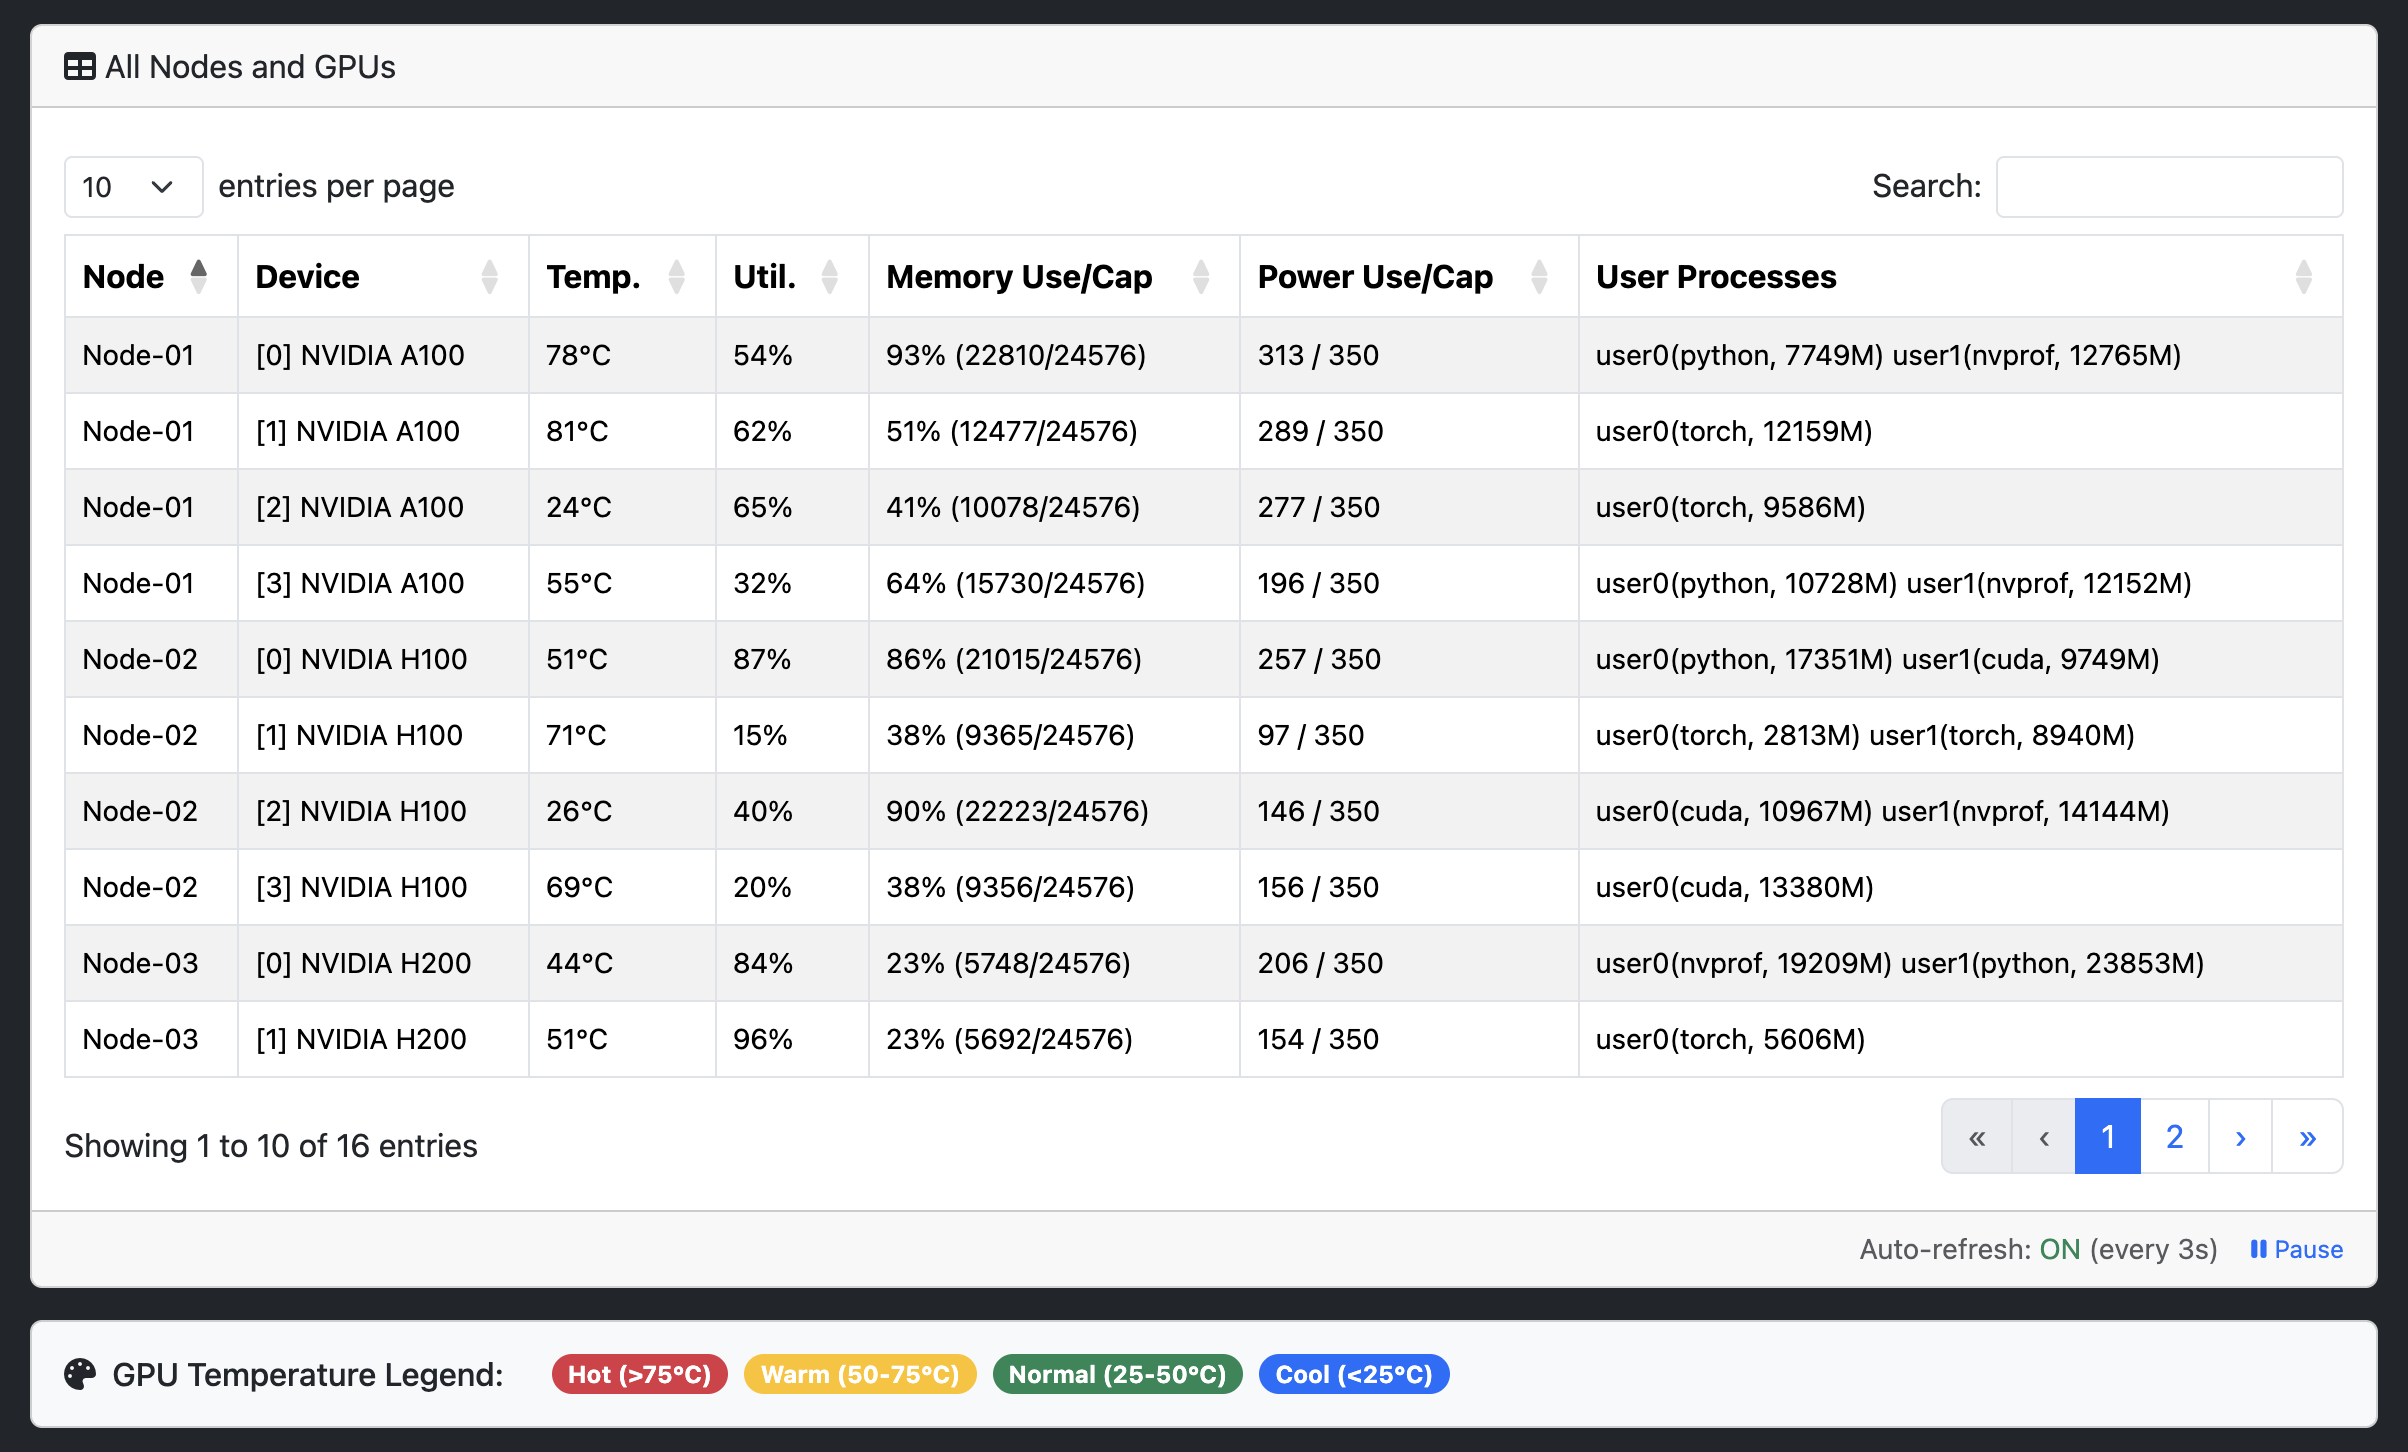
Task: Click the Hot (>75°C) legend badge
Action: [640, 1374]
